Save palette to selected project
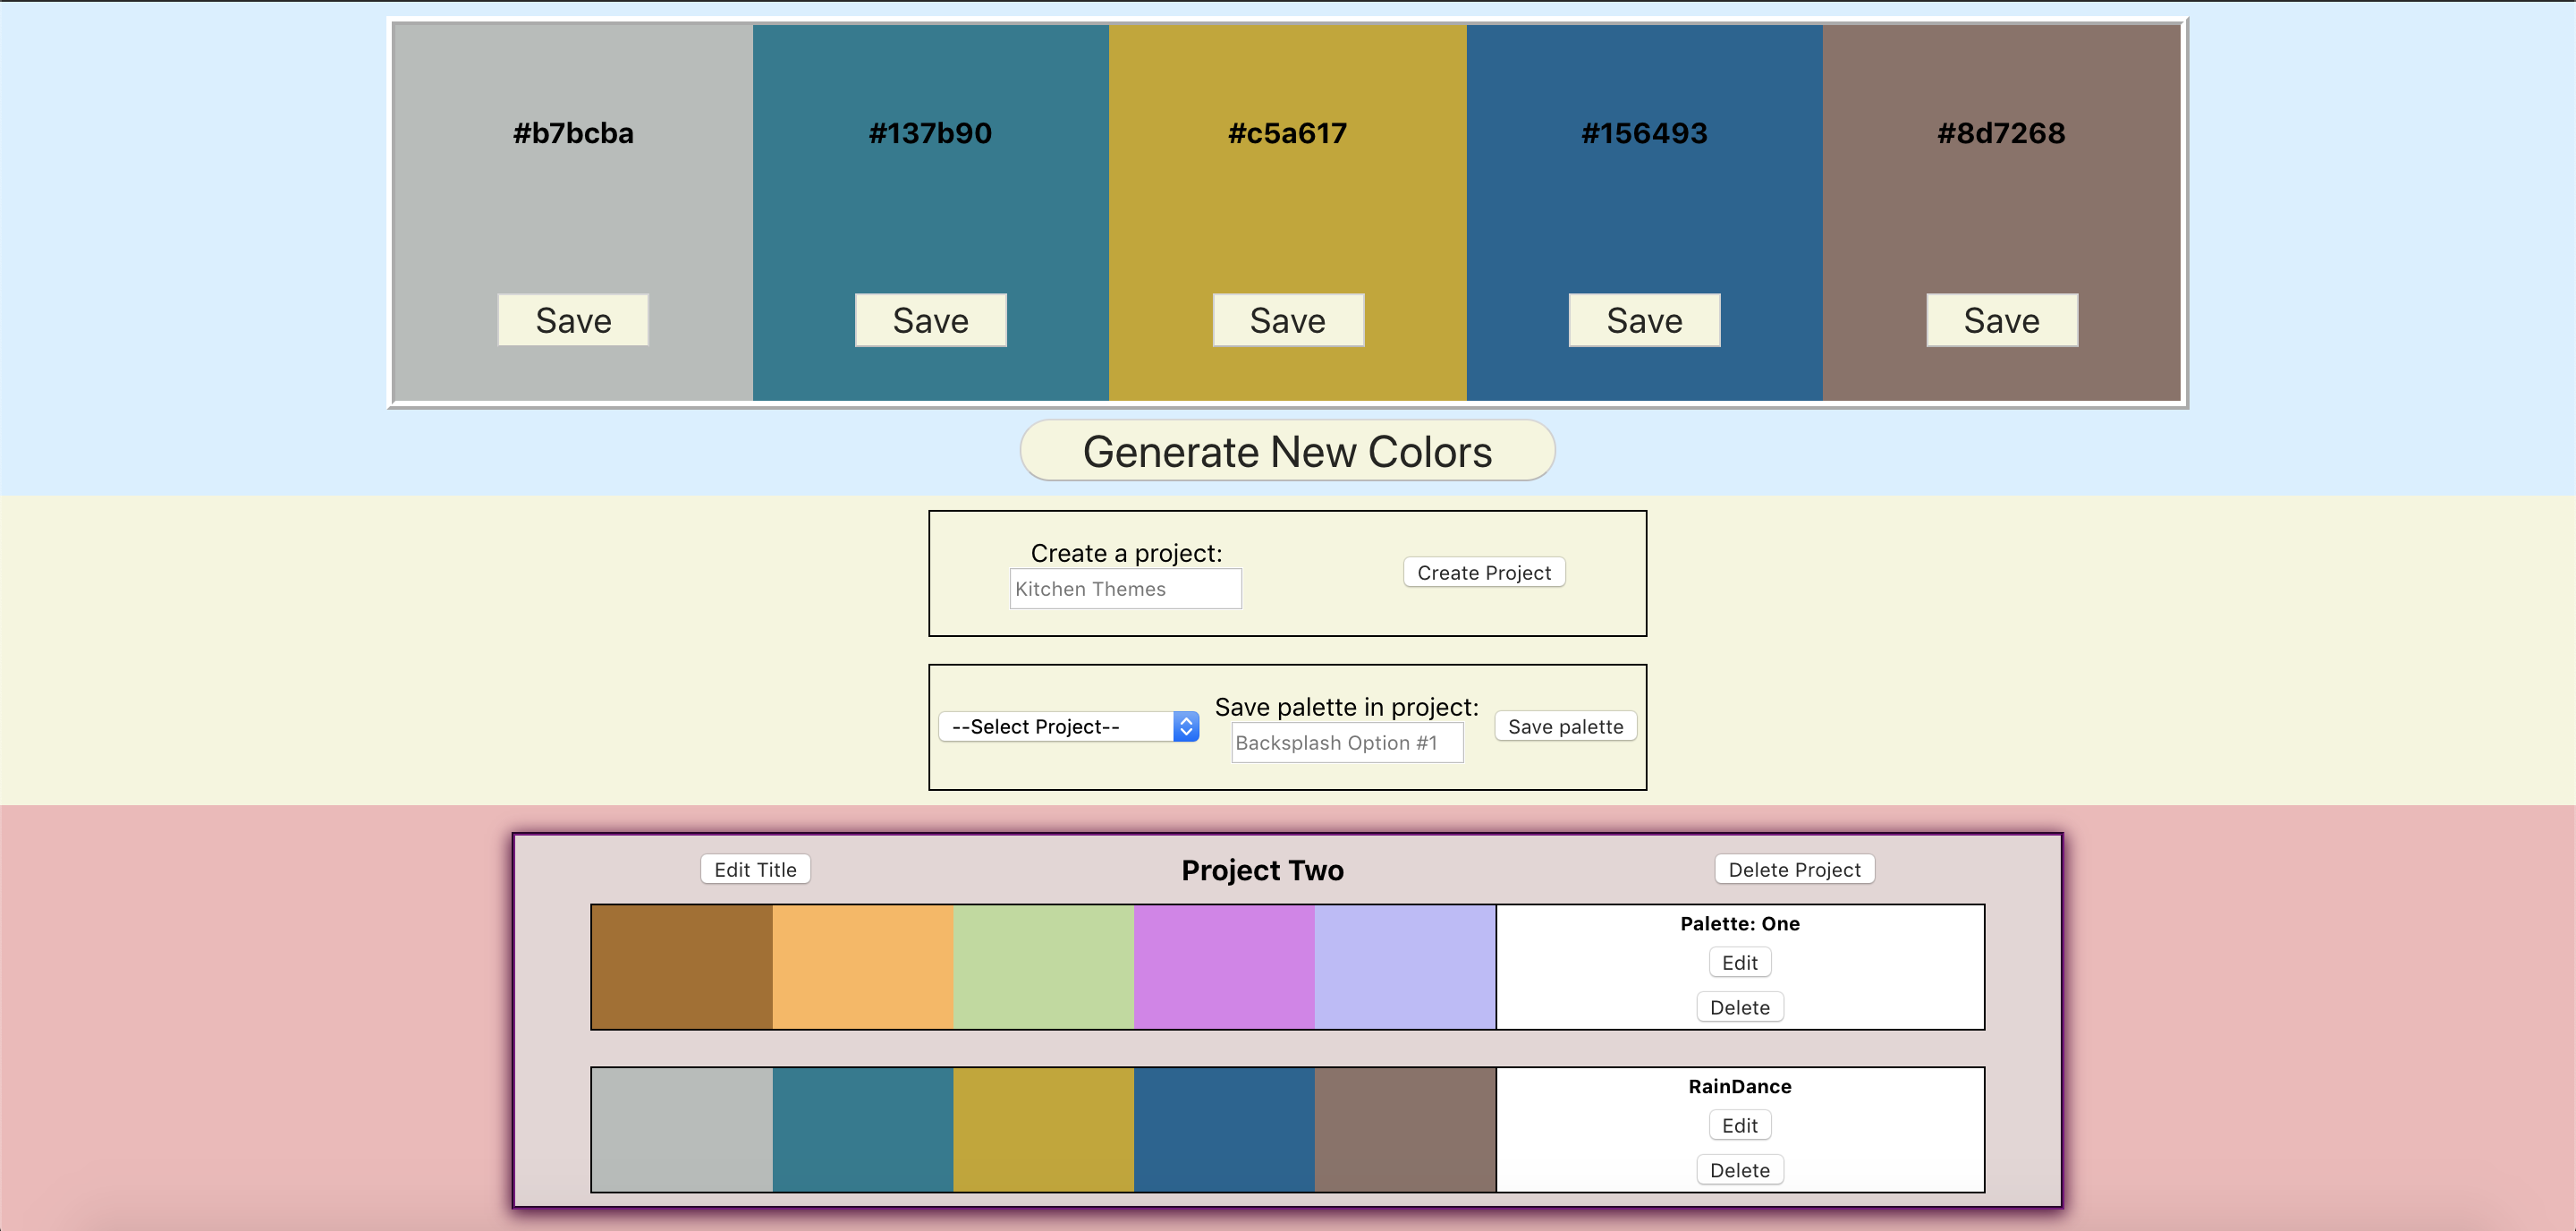Screen dimensions: 2576x1231 tap(1564, 726)
